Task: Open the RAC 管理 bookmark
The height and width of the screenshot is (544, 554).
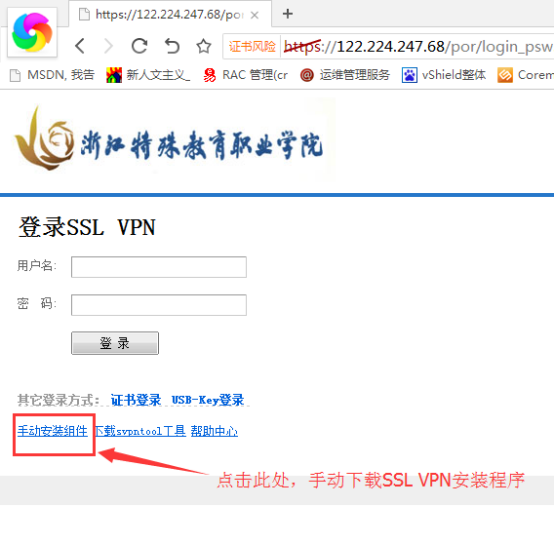Action: (246, 75)
